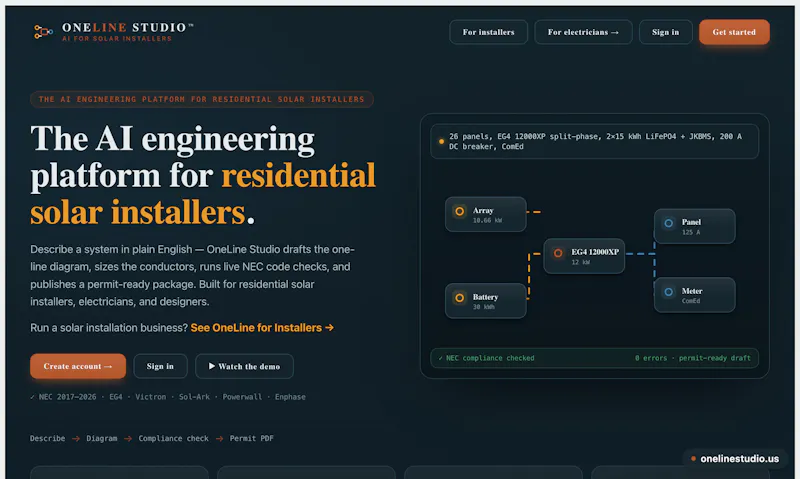
Task: Click the arrow between Describe and Diagram
Action: [76, 439]
